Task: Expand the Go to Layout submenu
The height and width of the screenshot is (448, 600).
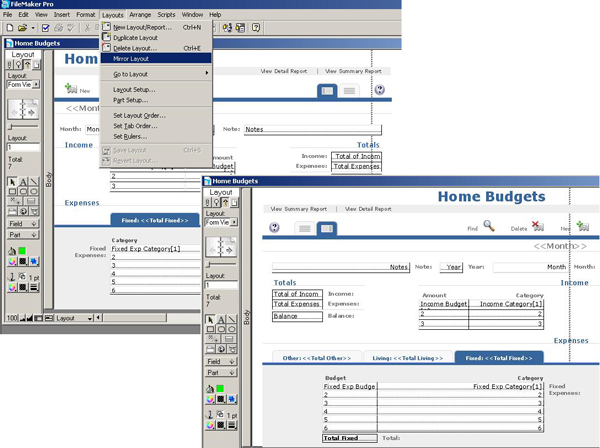Action: pyautogui.click(x=156, y=74)
